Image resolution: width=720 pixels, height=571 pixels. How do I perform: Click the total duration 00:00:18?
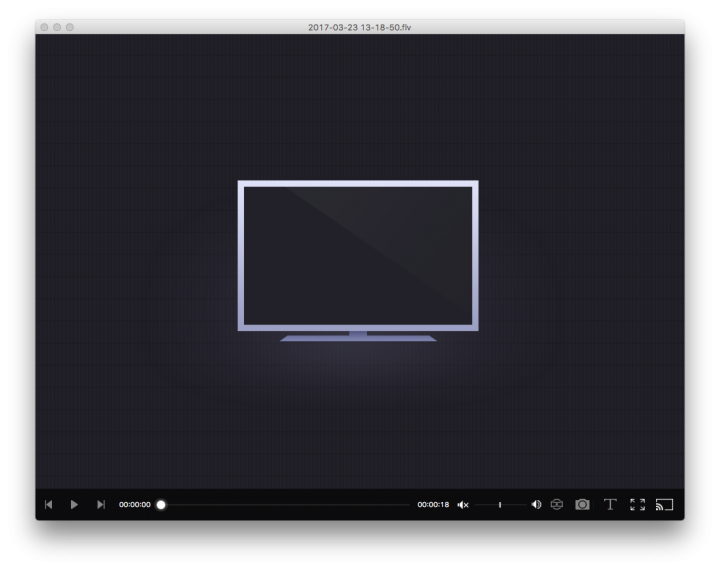433,504
